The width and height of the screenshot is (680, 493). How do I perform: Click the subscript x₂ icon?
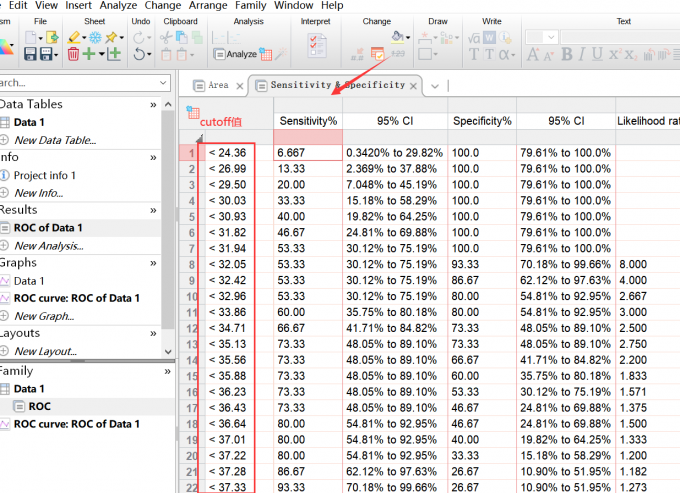[631, 55]
